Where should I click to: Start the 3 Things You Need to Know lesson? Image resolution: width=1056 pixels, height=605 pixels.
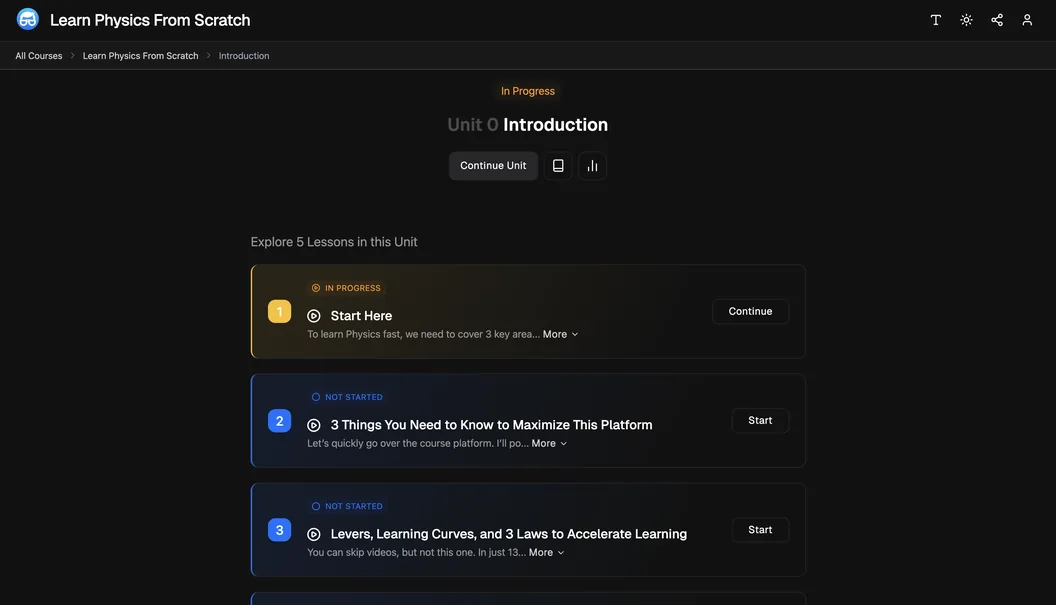click(x=760, y=420)
